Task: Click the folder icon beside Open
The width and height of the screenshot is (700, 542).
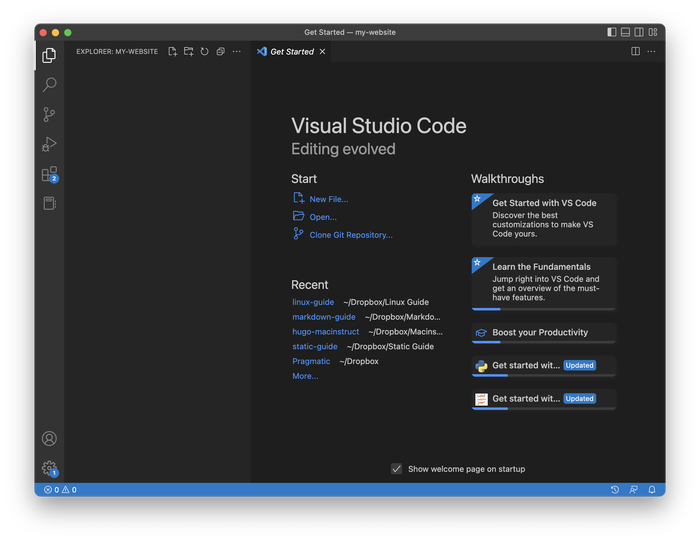Action: point(299,216)
